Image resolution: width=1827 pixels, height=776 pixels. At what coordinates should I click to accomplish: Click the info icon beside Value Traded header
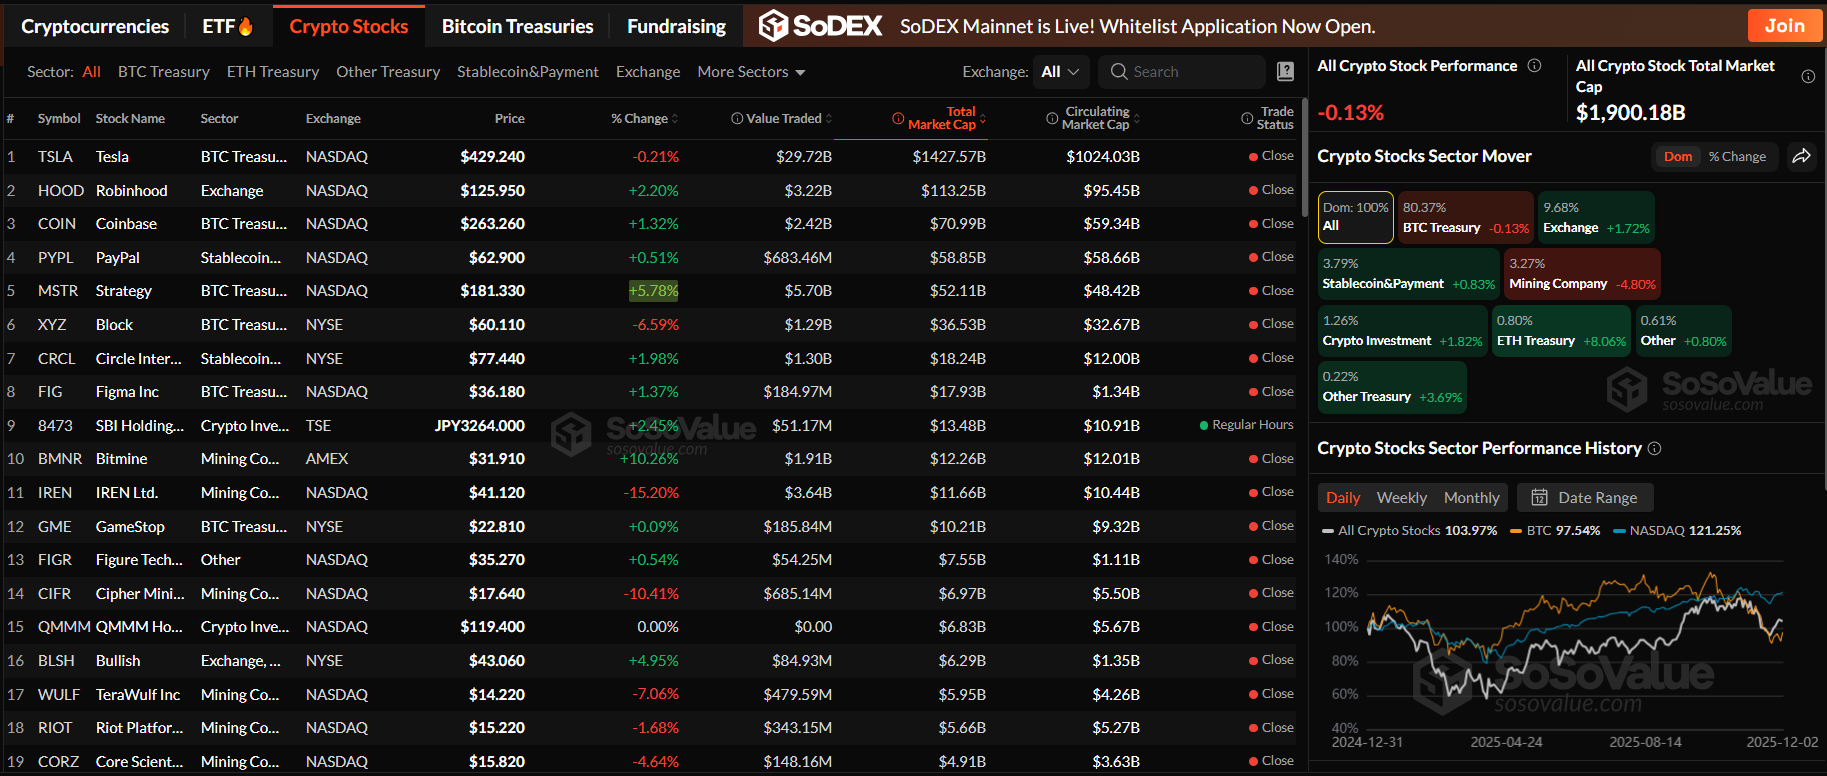click(737, 119)
